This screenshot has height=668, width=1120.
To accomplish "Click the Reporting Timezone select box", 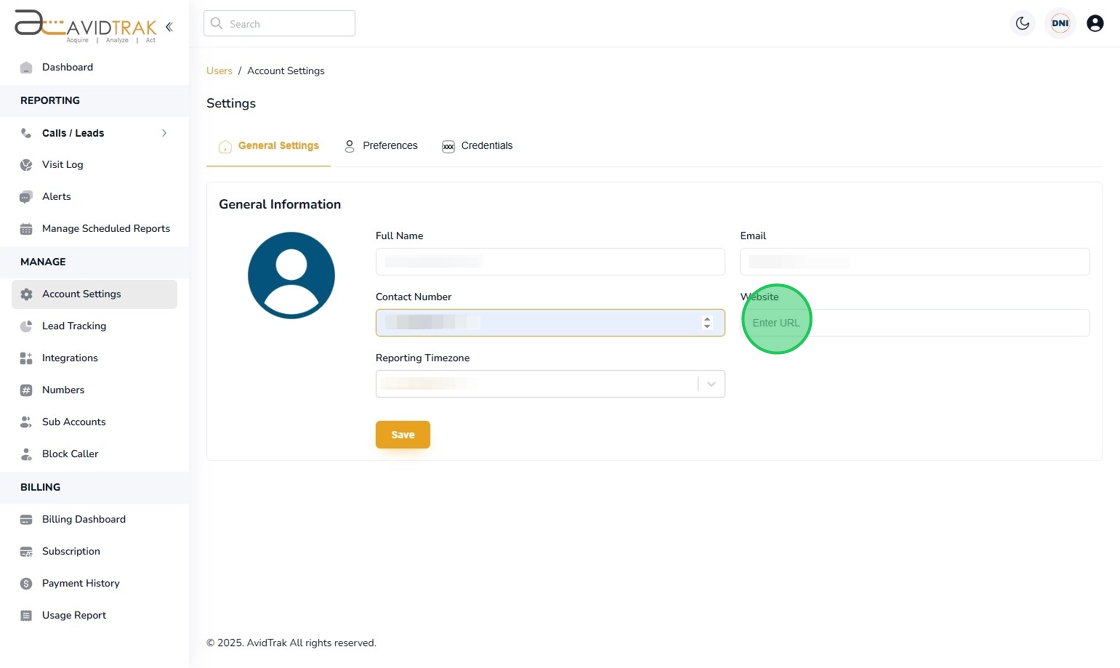I will pos(550,384).
